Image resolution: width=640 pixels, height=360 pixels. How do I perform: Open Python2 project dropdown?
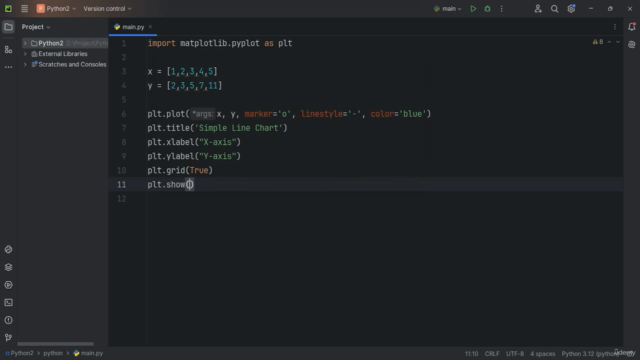[56, 9]
